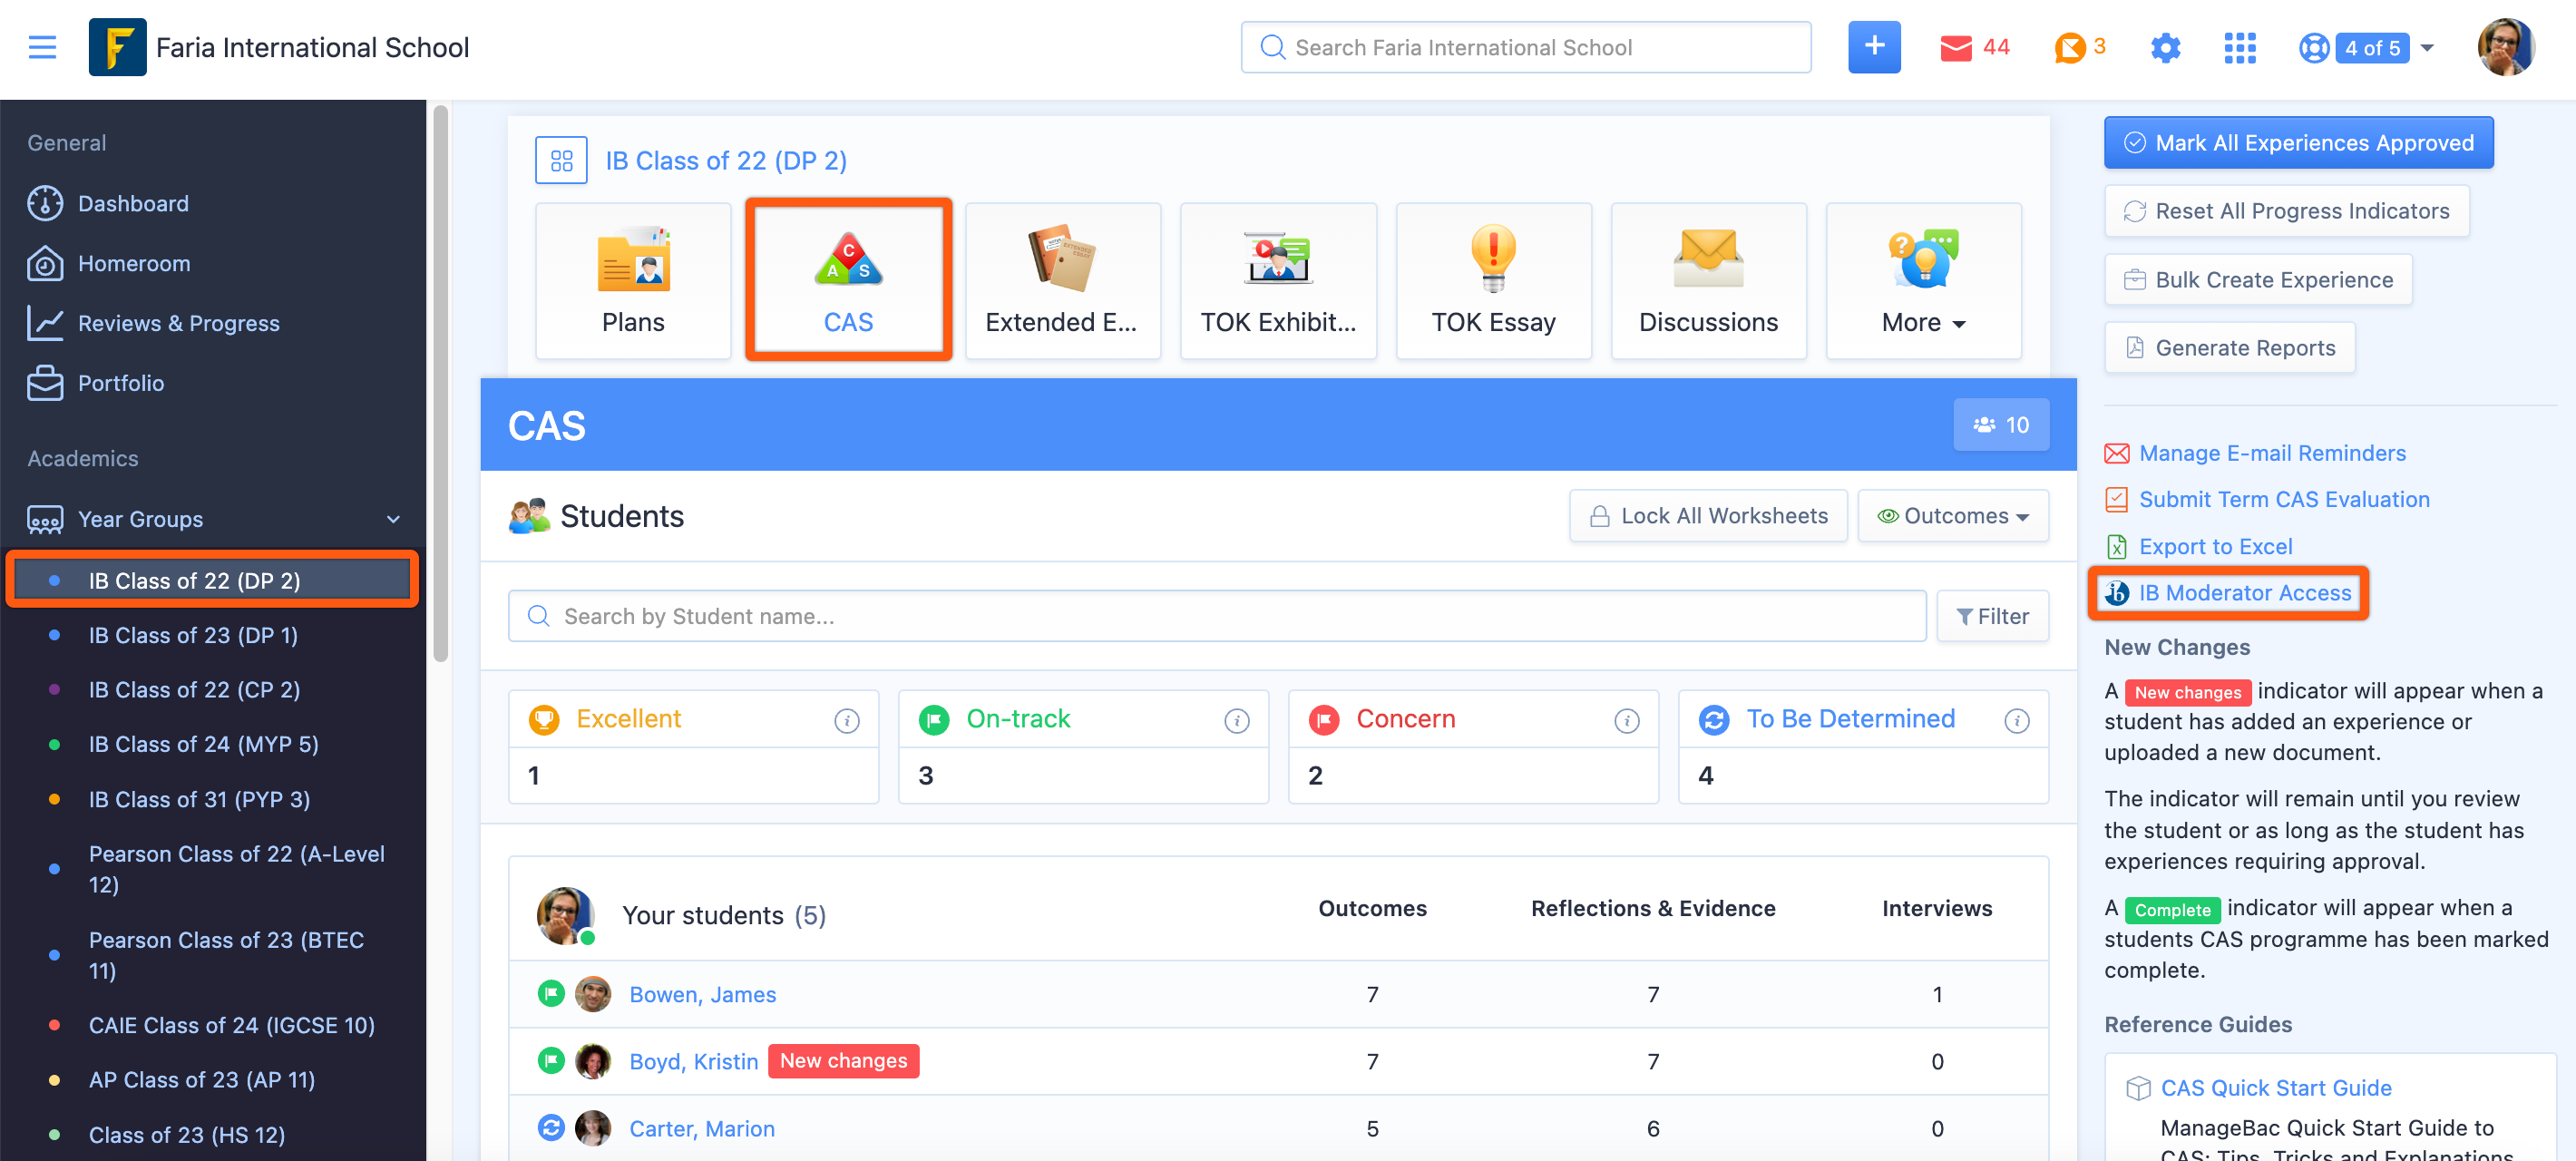The width and height of the screenshot is (2576, 1161).
Task: Click the year group overview grid icon
Action: tap(561, 160)
